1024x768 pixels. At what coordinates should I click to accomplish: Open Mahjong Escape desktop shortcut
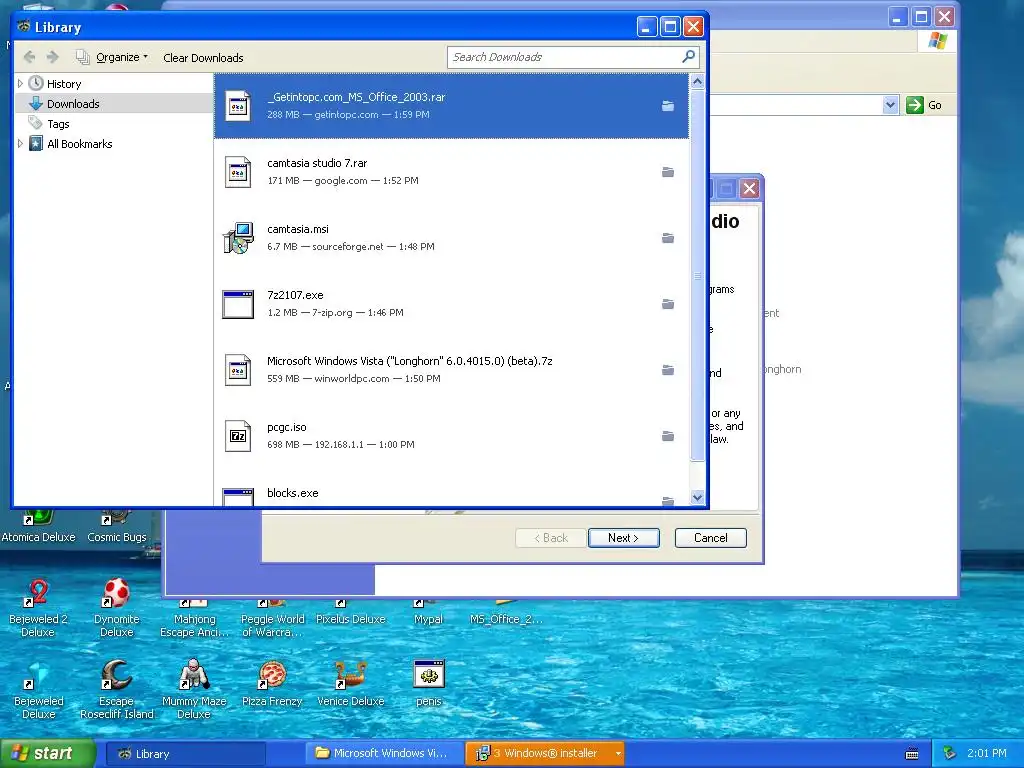click(x=194, y=619)
